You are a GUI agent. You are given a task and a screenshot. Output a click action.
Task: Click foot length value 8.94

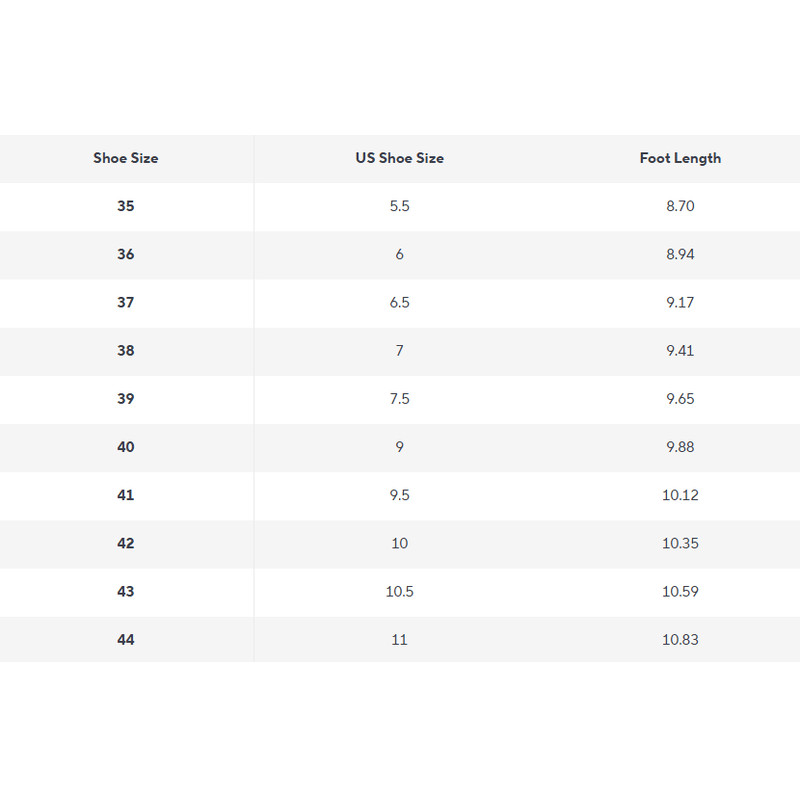pyautogui.click(x=680, y=254)
